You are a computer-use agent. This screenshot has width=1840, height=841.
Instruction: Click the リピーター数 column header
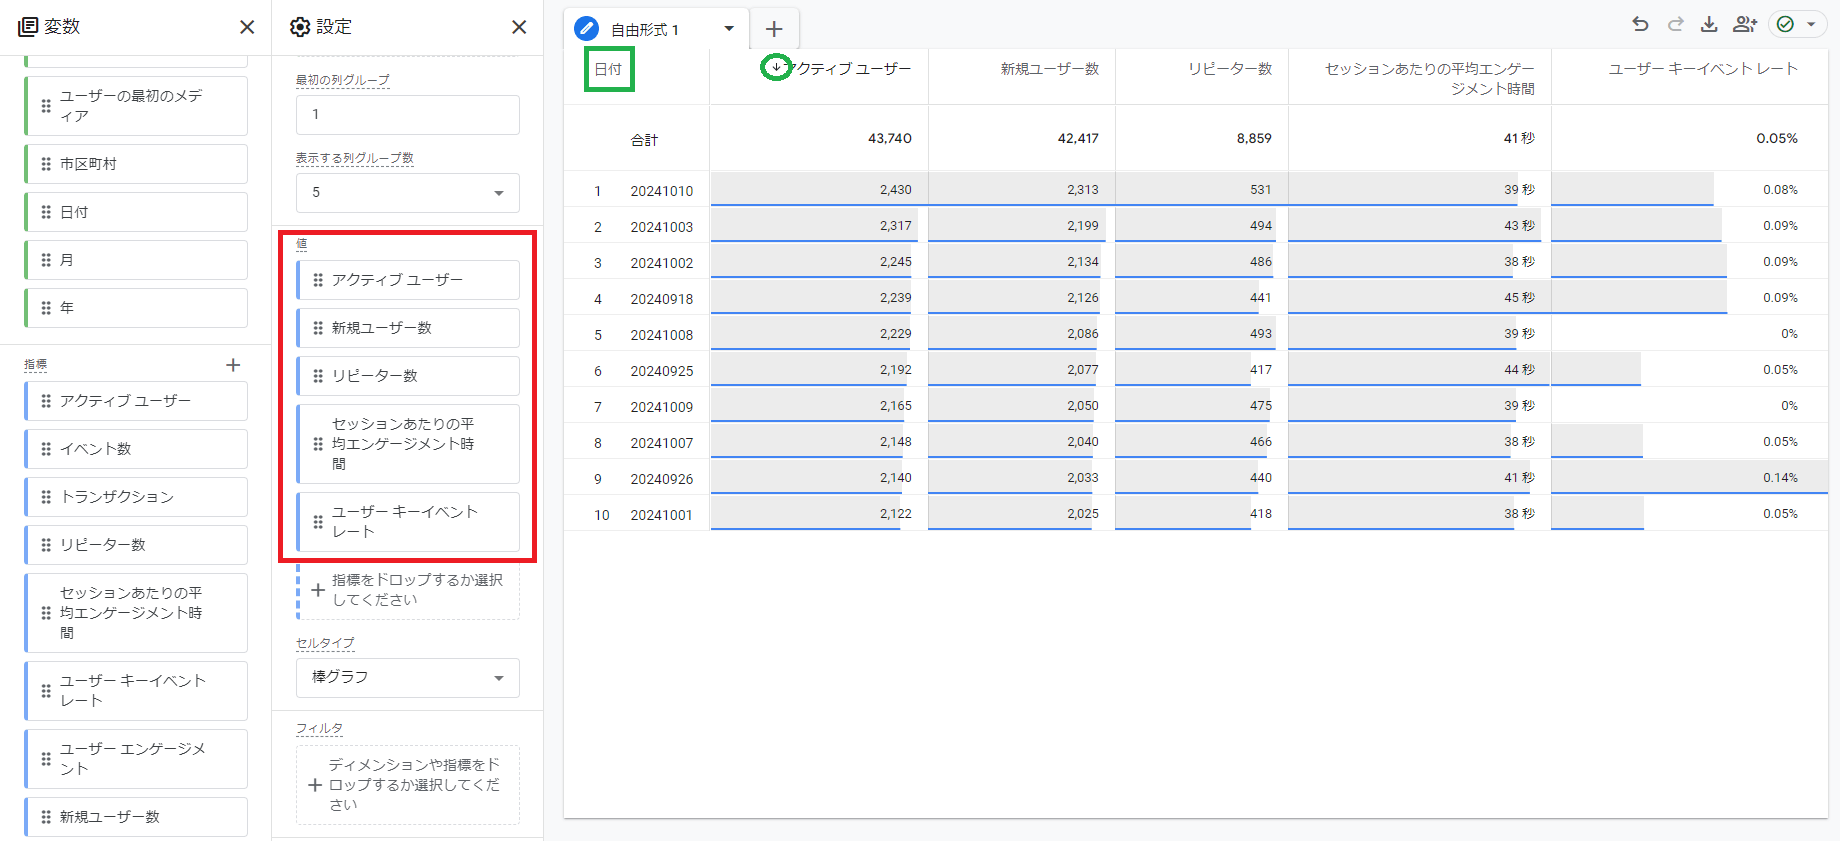pyautogui.click(x=1229, y=69)
